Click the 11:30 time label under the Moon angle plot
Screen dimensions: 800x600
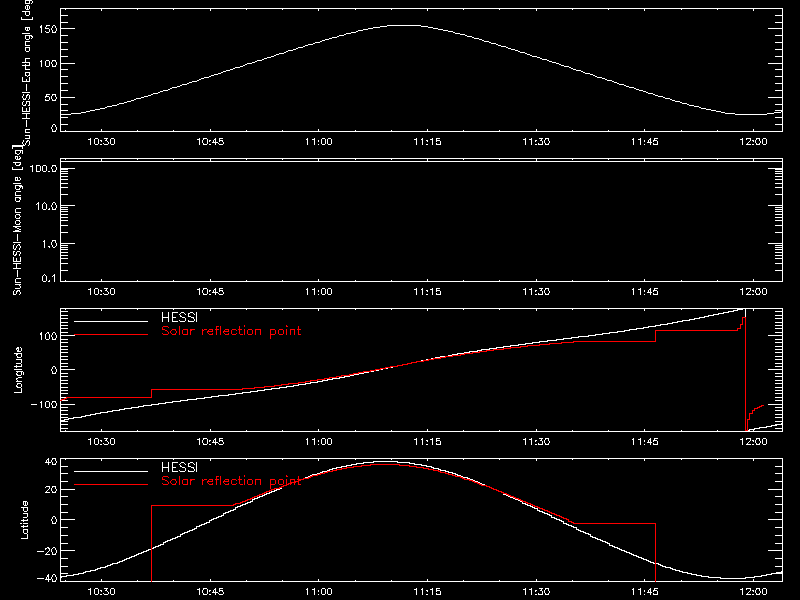(x=536, y=292)
